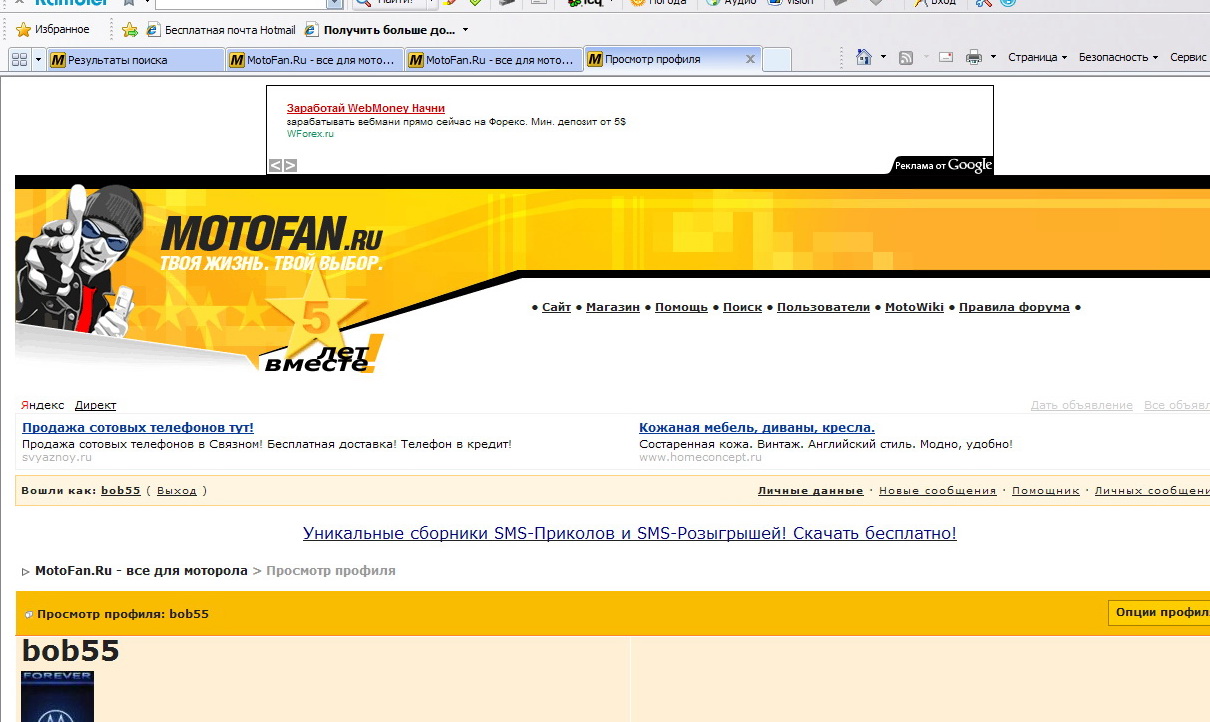Go to forum 'Поиск' link
Viewport: 1210px width, 722px height.
[742, 307]
